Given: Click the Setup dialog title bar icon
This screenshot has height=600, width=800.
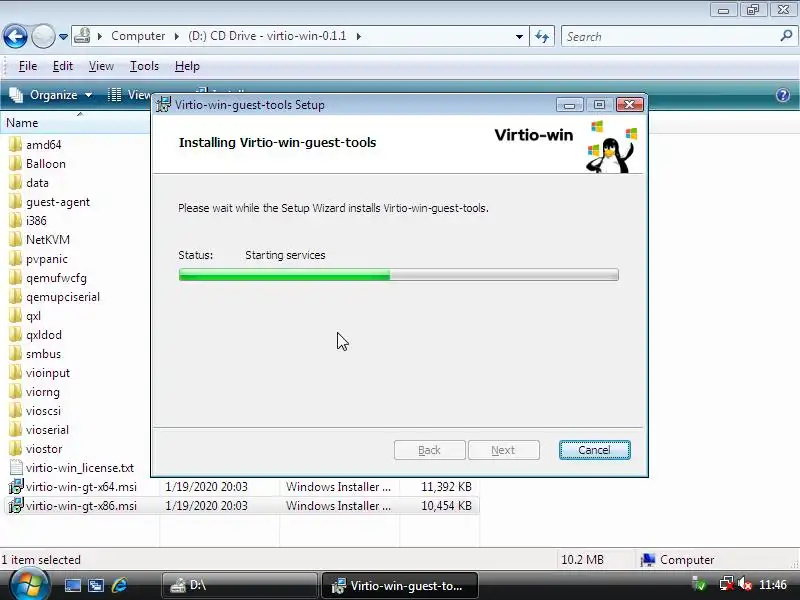Looking at the screenshot, I should tap(163, 105).
